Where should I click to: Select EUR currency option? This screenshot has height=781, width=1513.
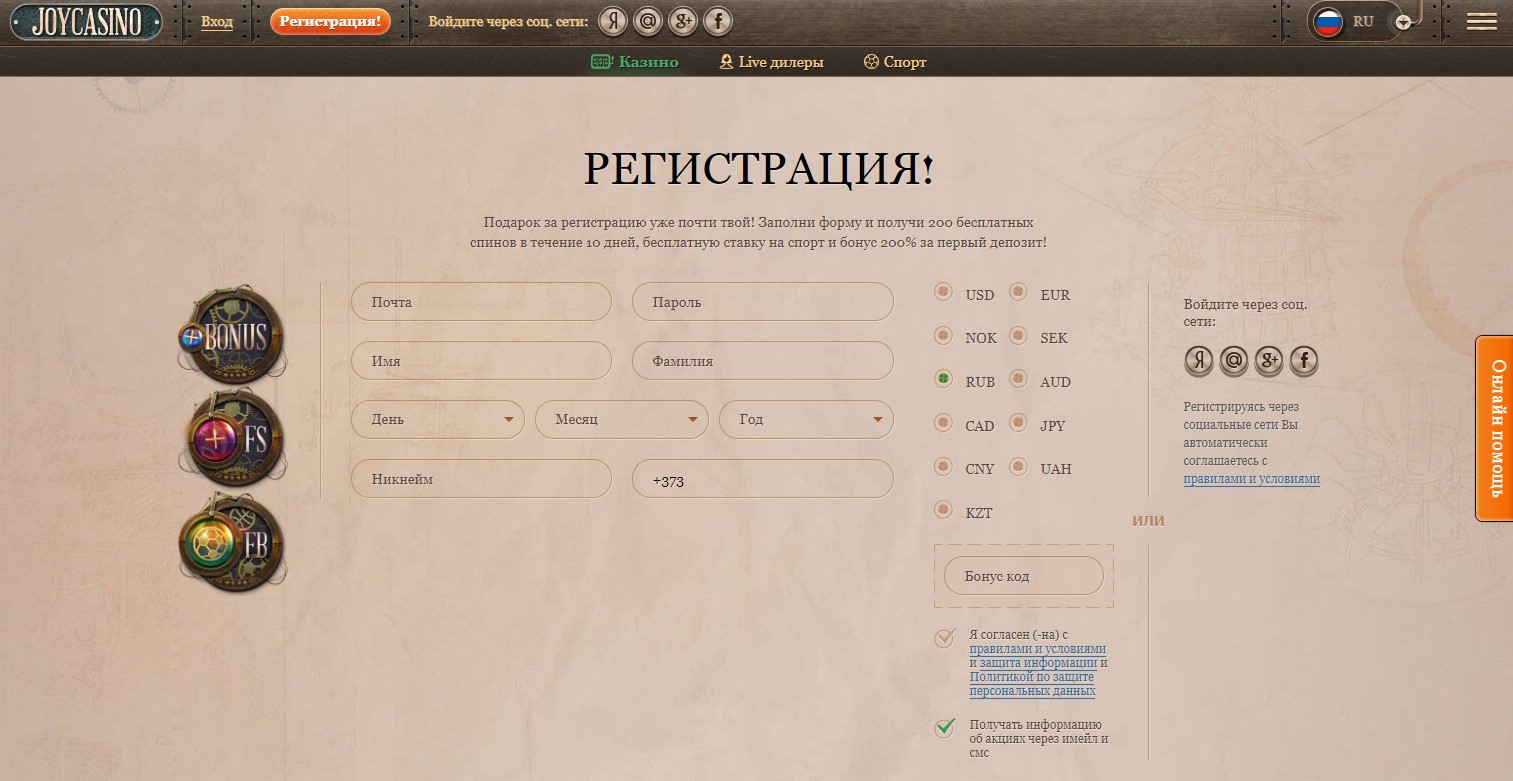coord(1018,292)
